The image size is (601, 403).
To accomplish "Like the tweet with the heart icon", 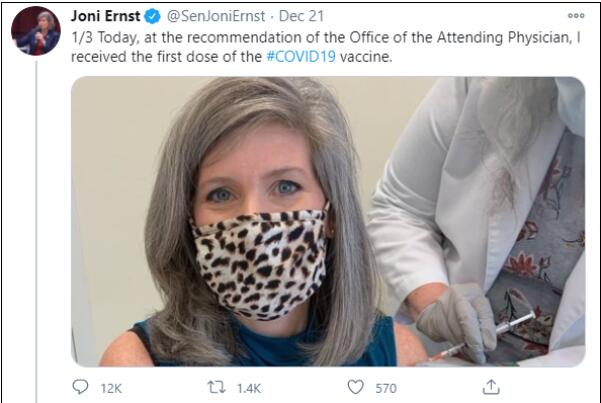I will pyautogui.click(x=354, y=387).
